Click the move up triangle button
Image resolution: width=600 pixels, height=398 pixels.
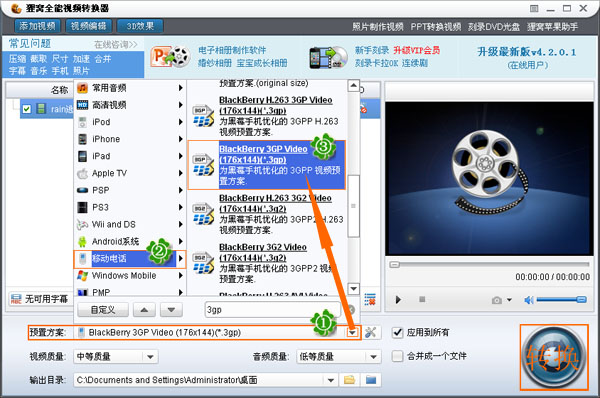point(144,310)
